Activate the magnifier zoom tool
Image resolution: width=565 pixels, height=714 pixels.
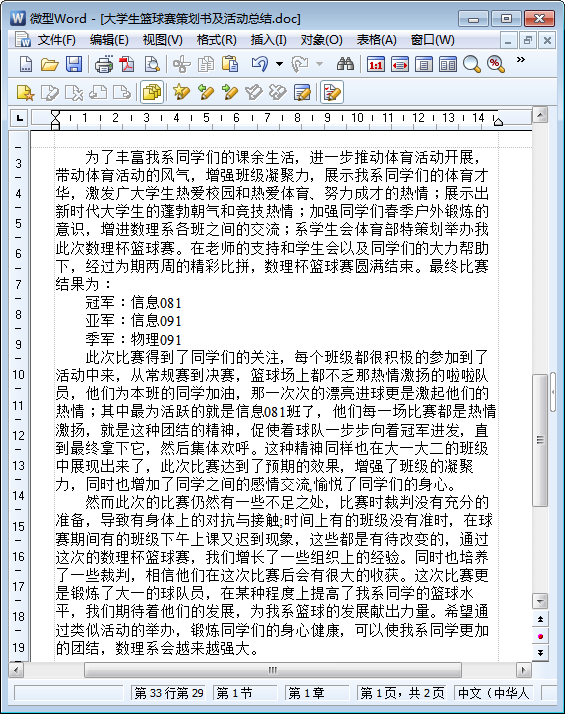472,64
